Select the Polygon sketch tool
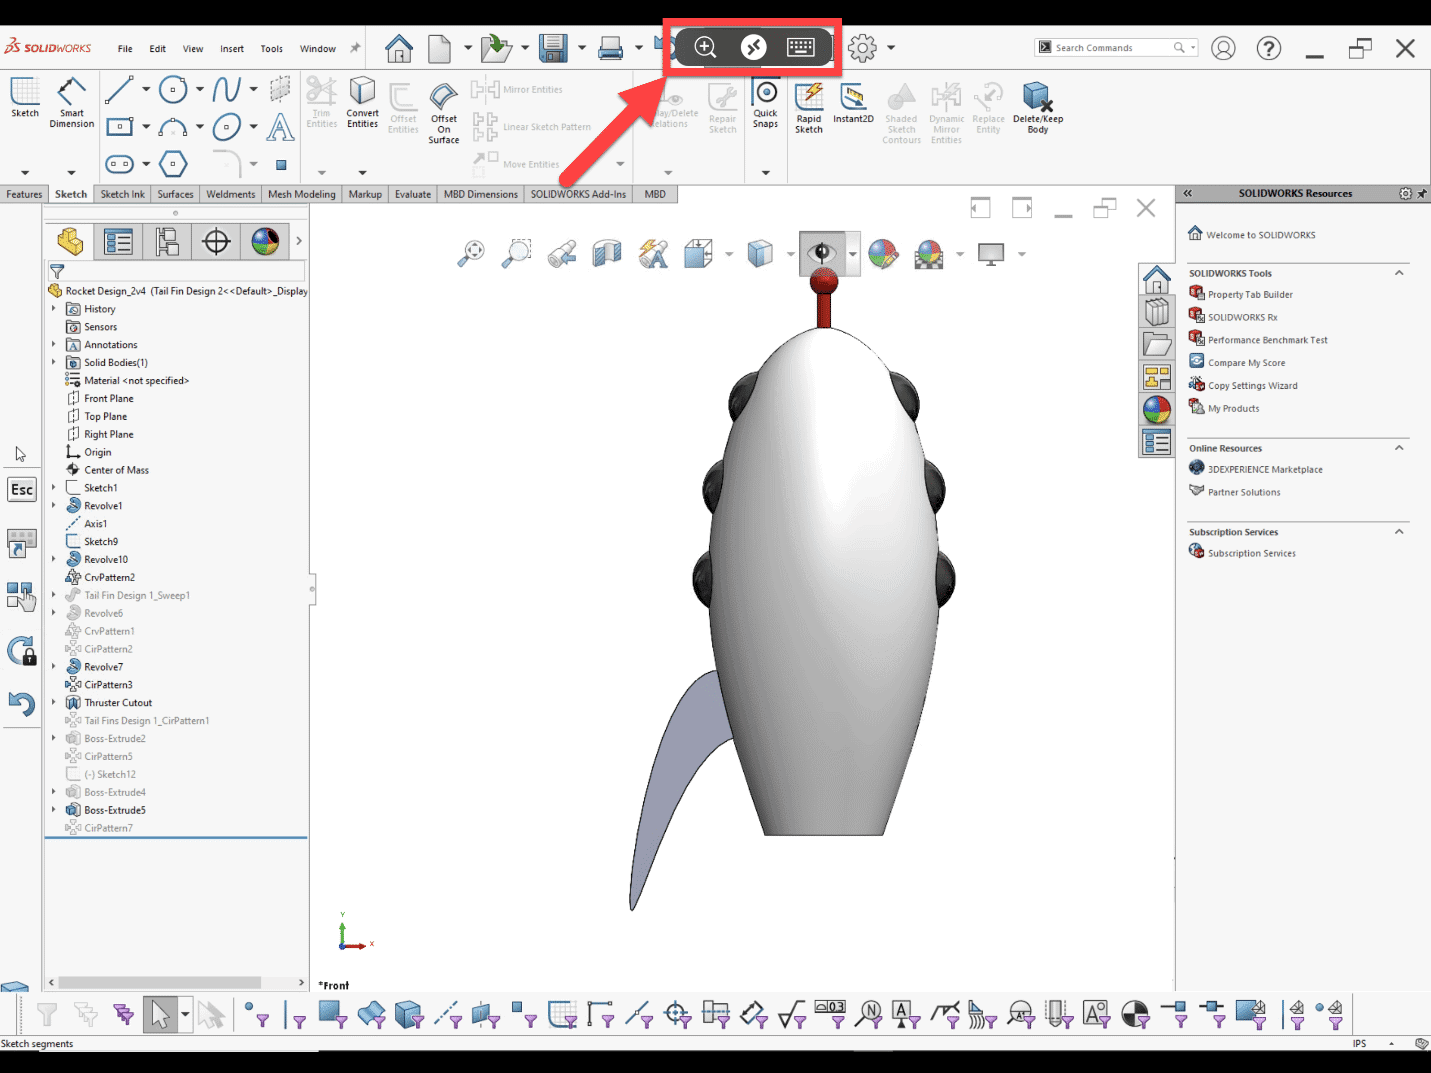Screen dimensions: 1431x1073 (x=173, y=164)
